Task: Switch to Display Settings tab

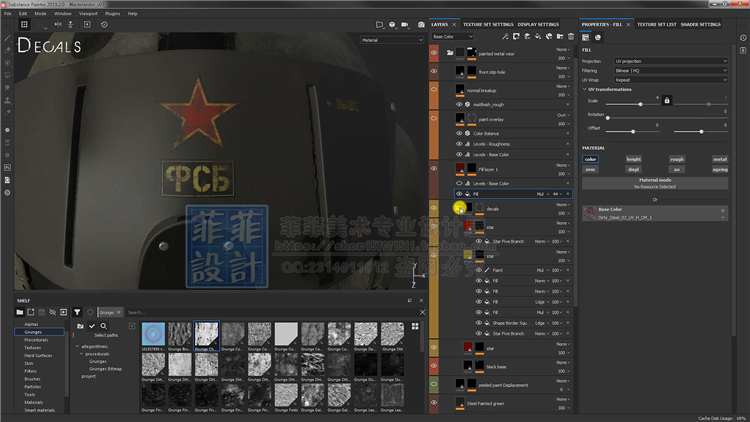Action: (x=538, y=24)
